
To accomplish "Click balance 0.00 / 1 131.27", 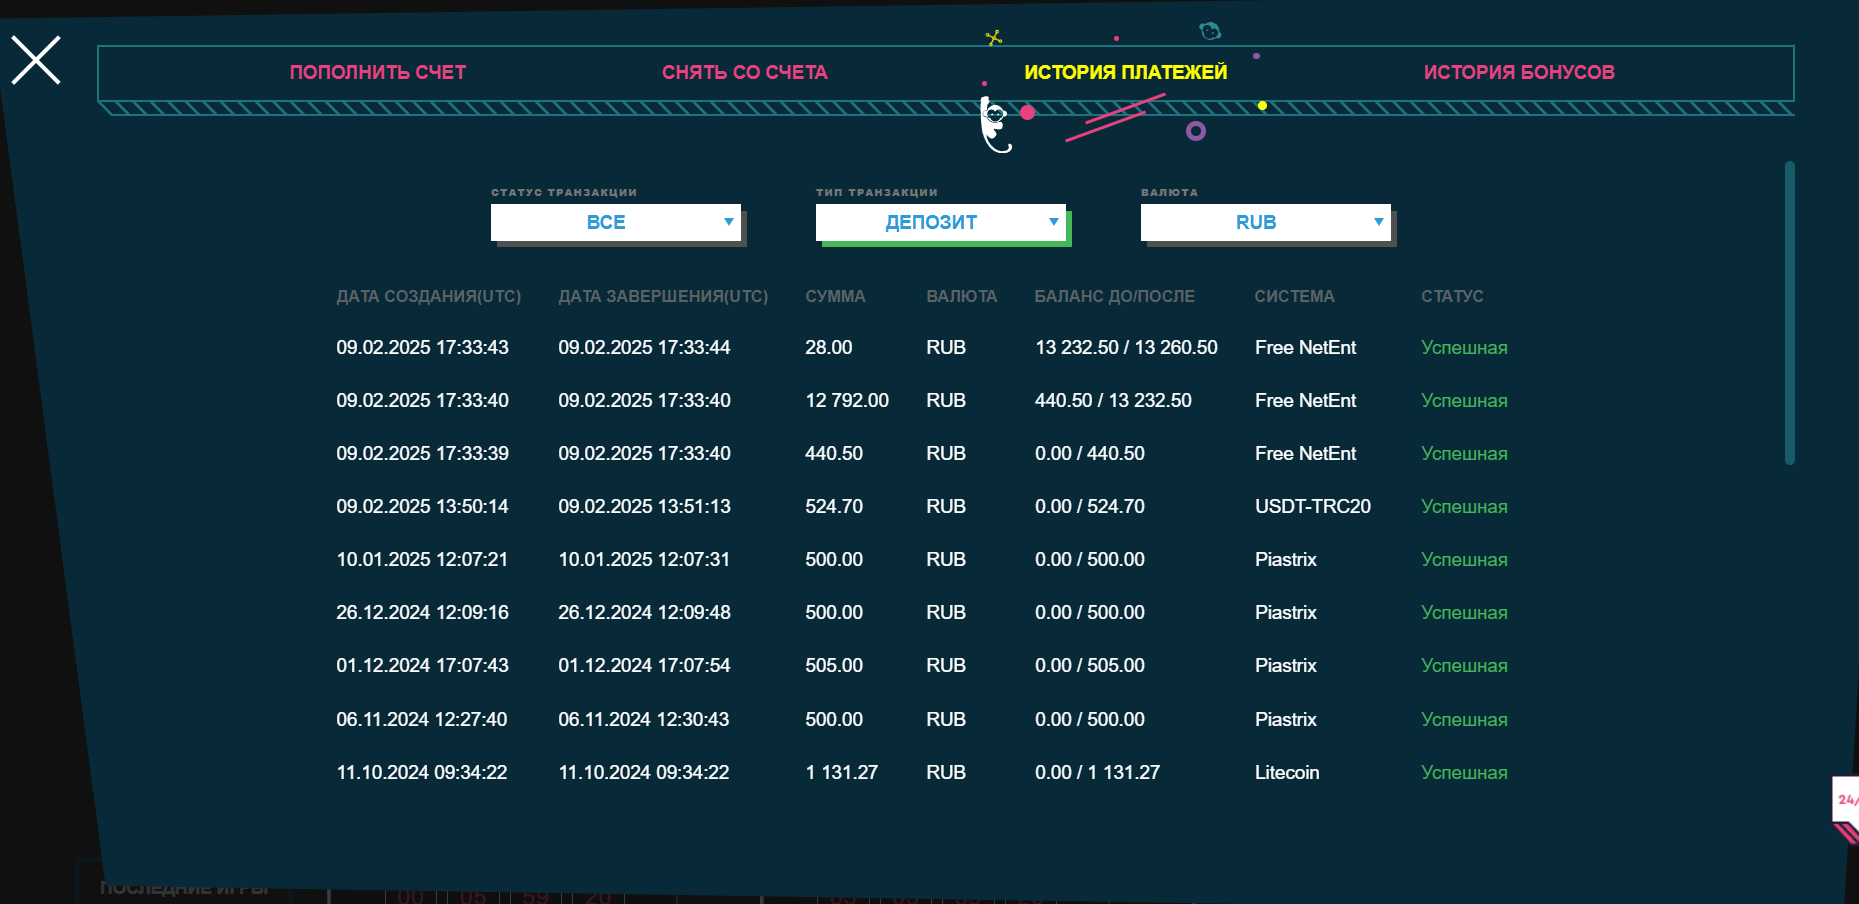I will [x=1097, y=772].
